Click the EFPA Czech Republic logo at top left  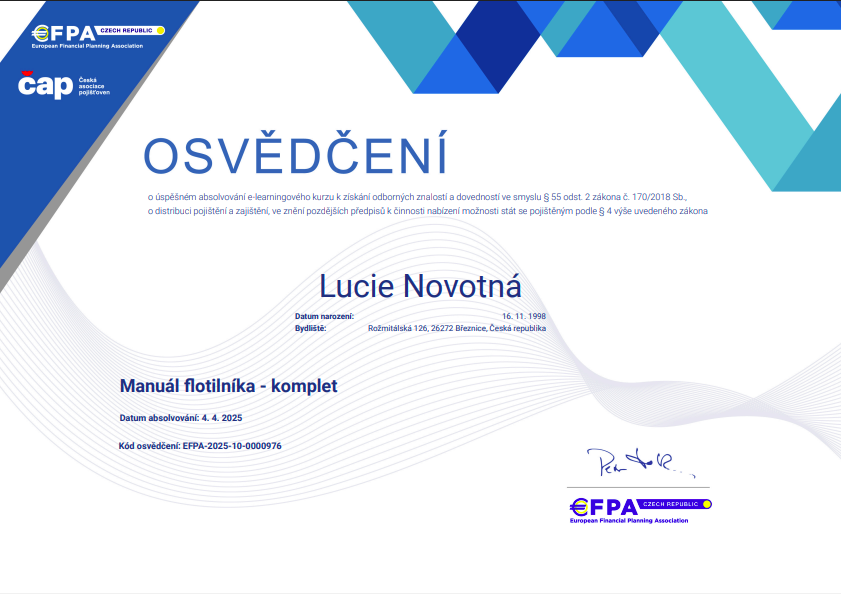[x=98, y=36]
